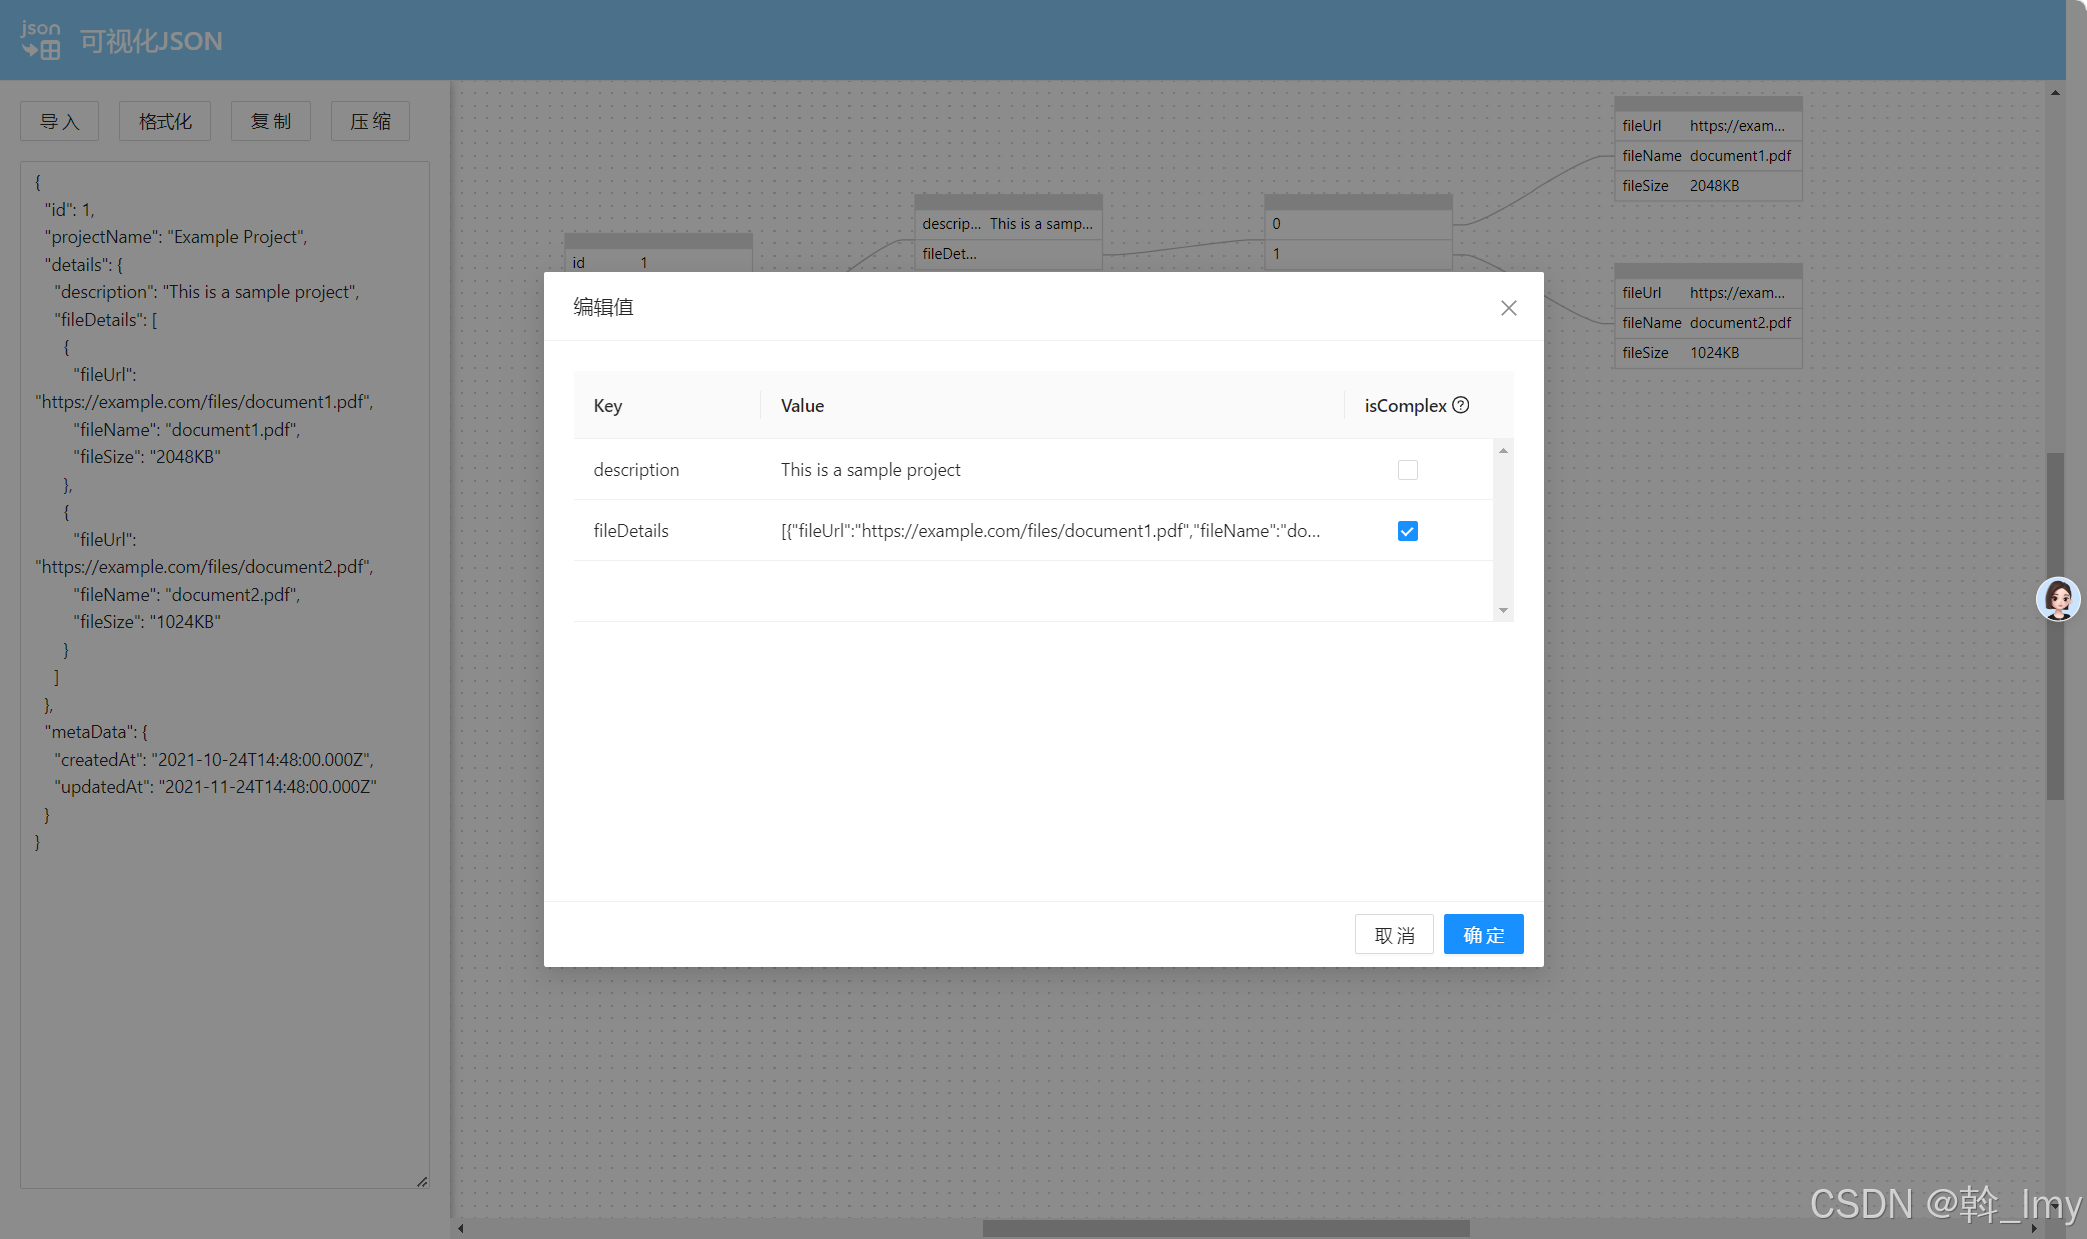
Task: Click the 格式化 format button
Action: (165, 121)
